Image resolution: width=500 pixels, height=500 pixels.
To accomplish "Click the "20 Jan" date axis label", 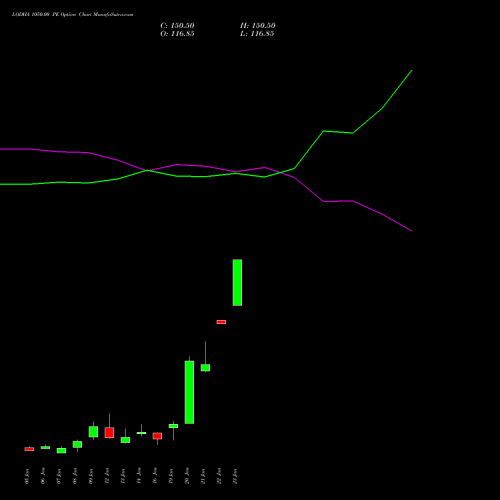I will tap(187, 476).
